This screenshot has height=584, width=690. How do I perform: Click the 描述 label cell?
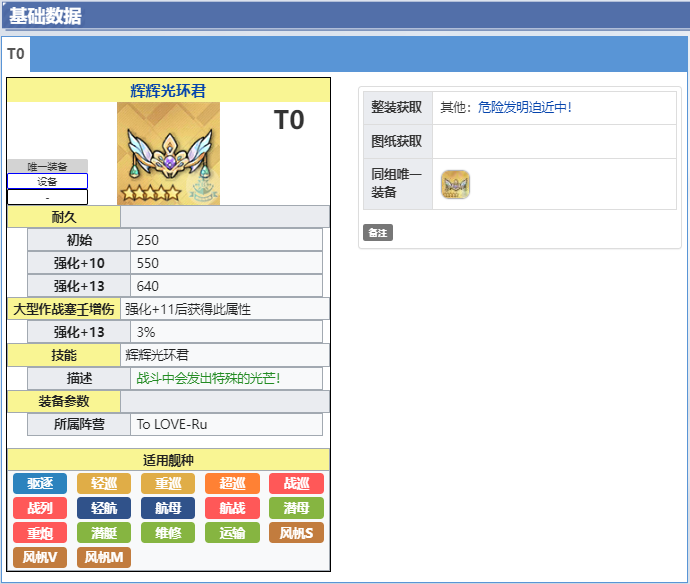[79, 378]
